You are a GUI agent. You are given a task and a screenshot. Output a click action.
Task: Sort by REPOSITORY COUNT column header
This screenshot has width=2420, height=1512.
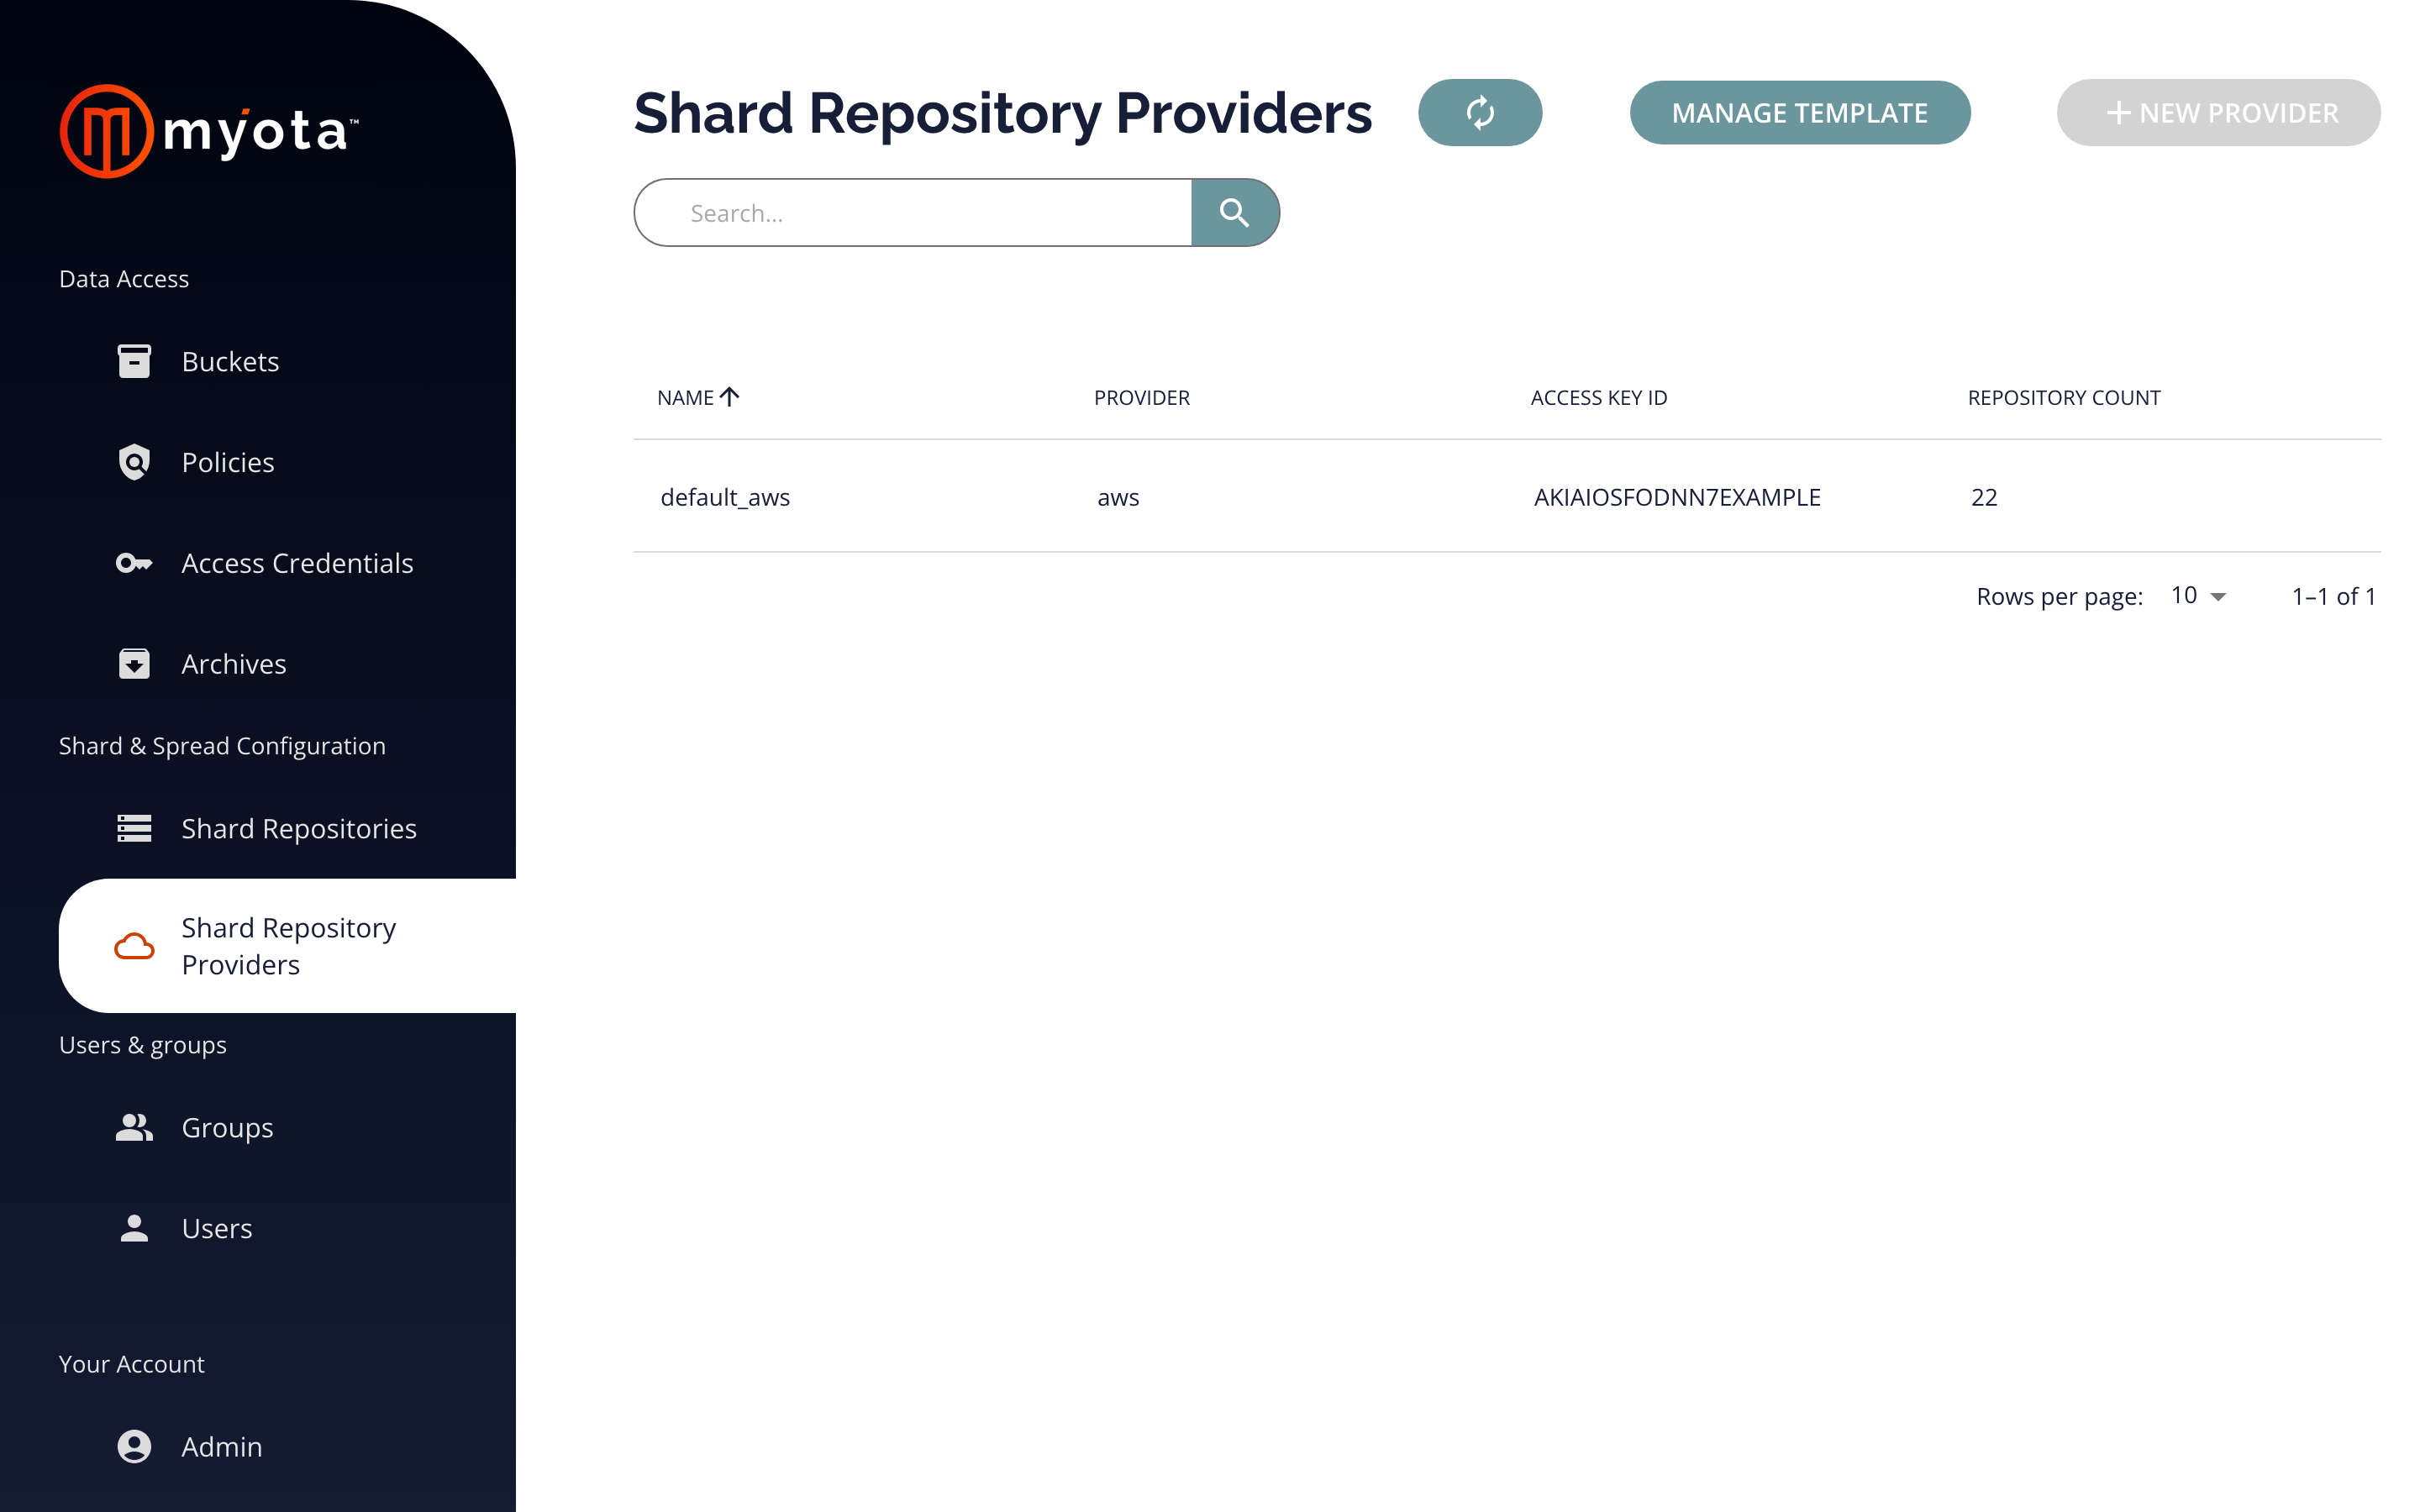click(x=2064, y=397)
